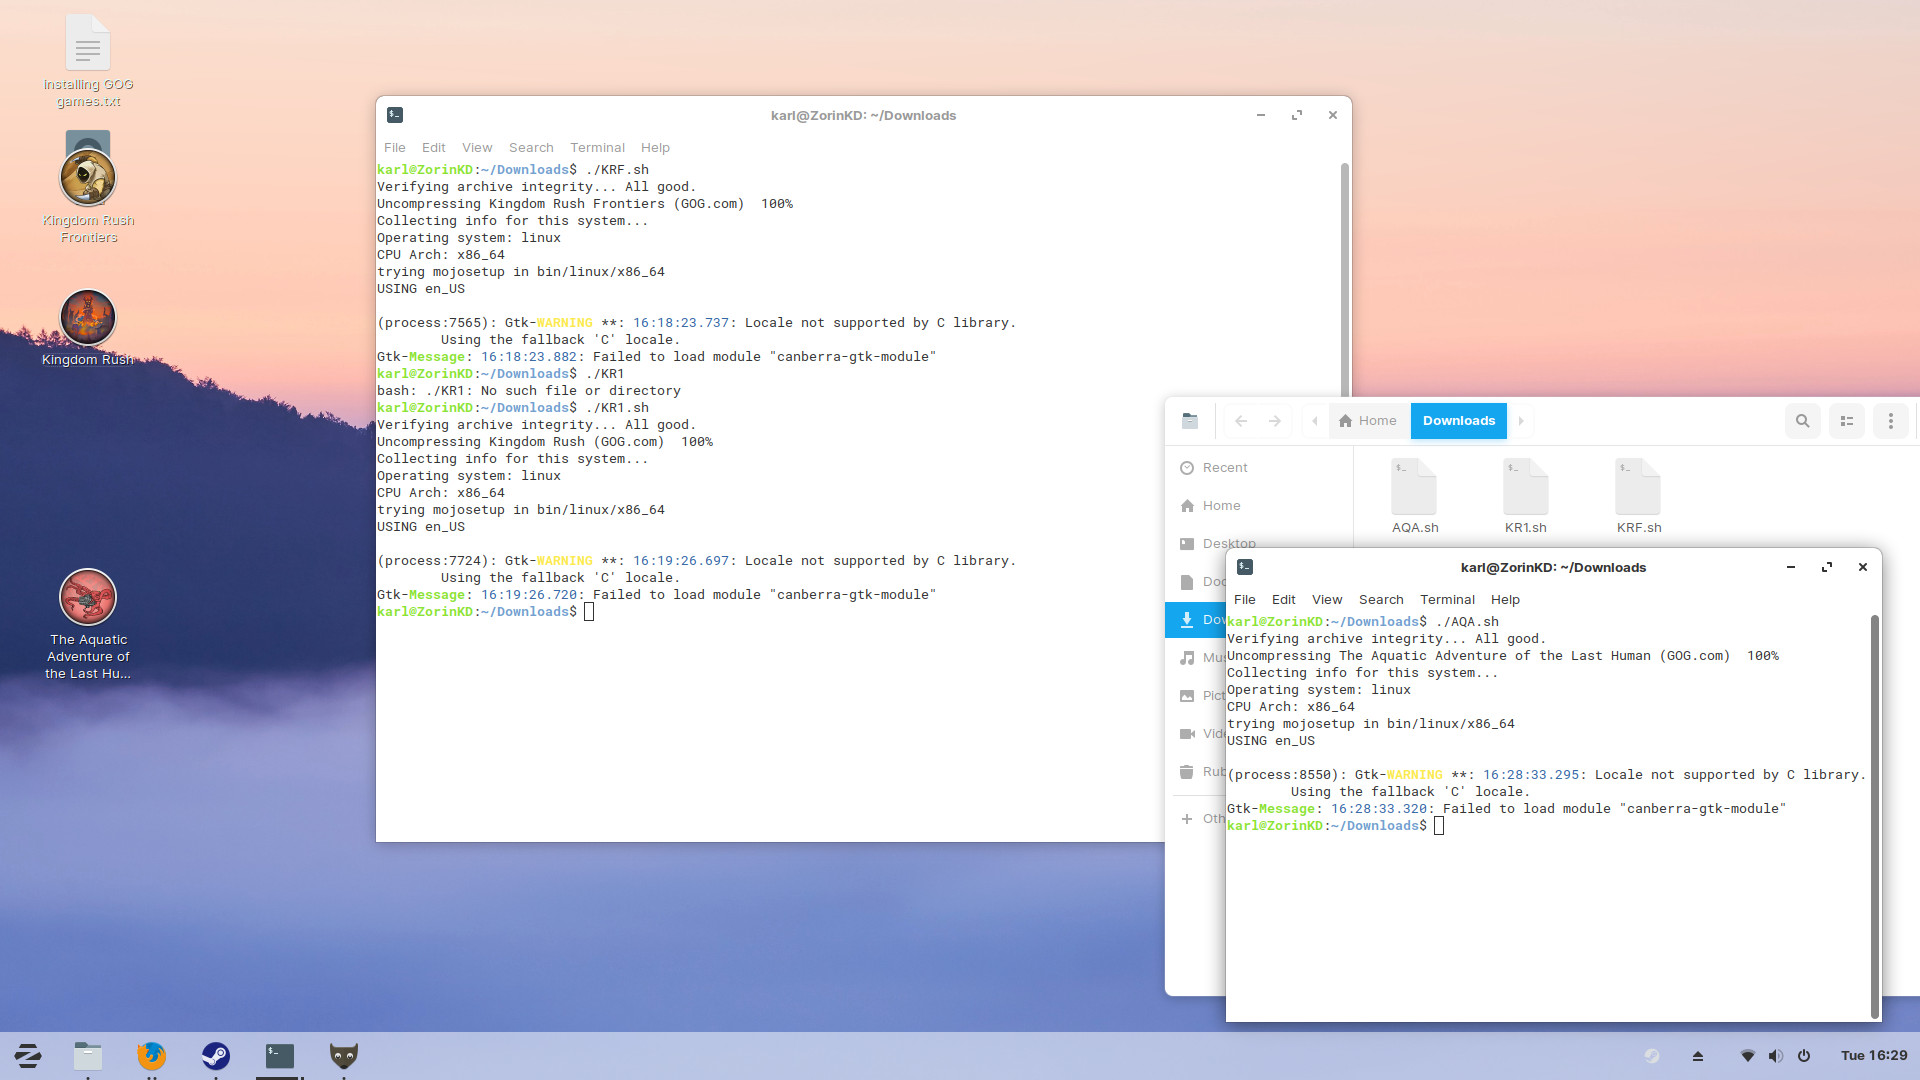Viewport: 1920px width, 1080px height.
Task: Open the network status tray icon
Action: tap(1748, 1056)
